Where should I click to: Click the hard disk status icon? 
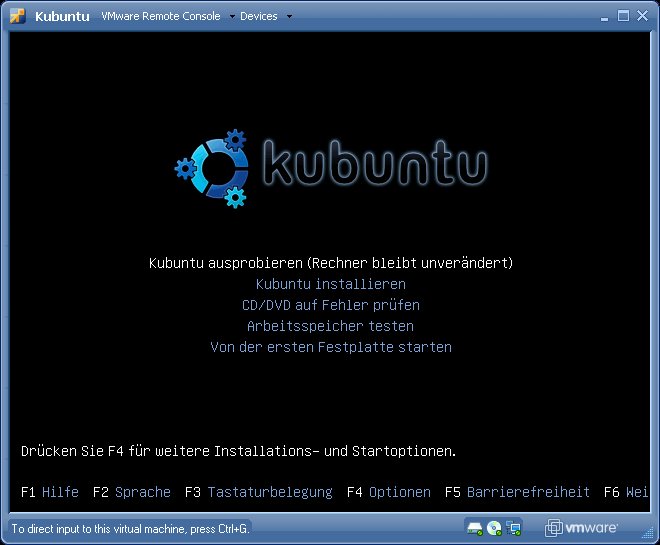pyautogui.click(x=475, y=529)
